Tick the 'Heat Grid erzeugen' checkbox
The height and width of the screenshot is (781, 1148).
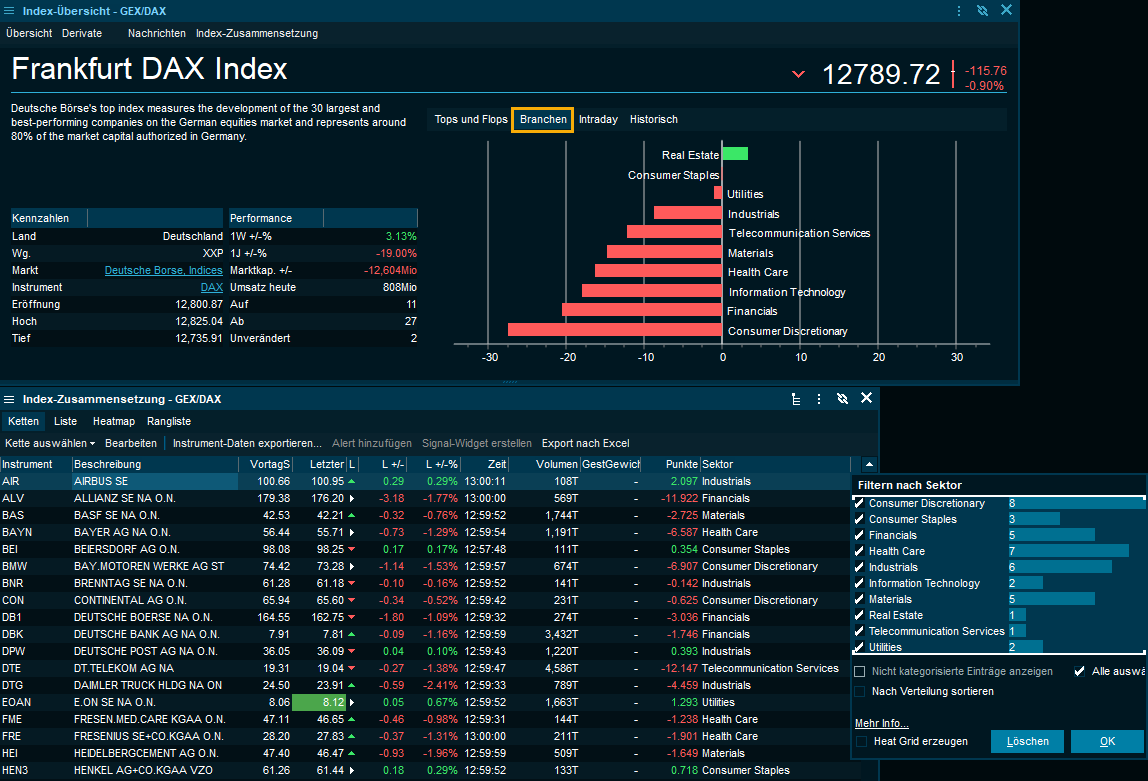(x=861, y=741)
